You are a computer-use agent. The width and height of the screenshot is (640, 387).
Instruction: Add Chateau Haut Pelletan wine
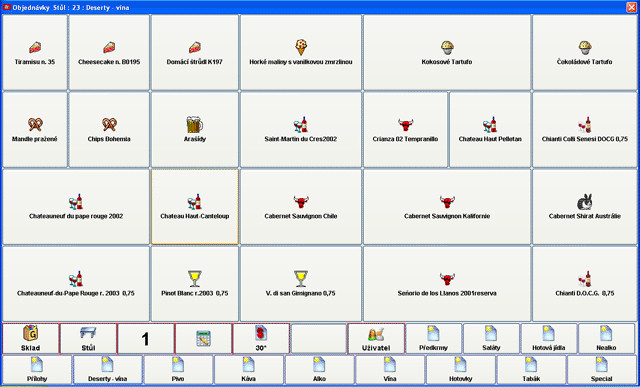(x=490, y=130)
